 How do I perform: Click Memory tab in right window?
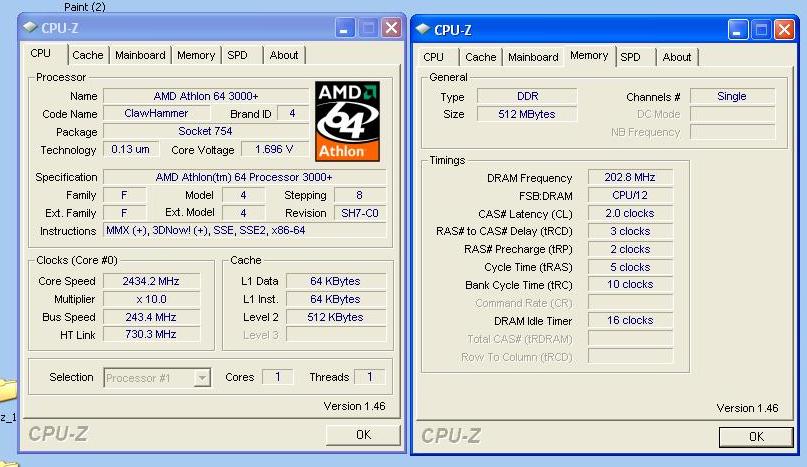[589, 56]
